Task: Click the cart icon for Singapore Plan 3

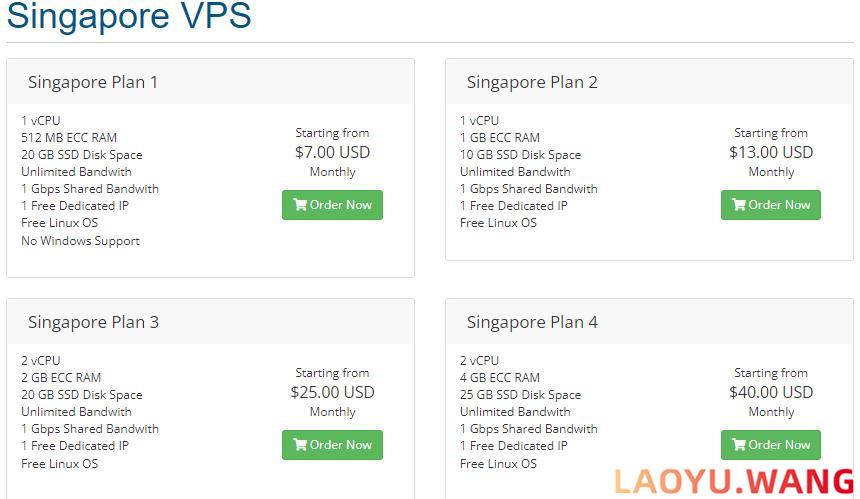Action: click(x=300, y=444)
